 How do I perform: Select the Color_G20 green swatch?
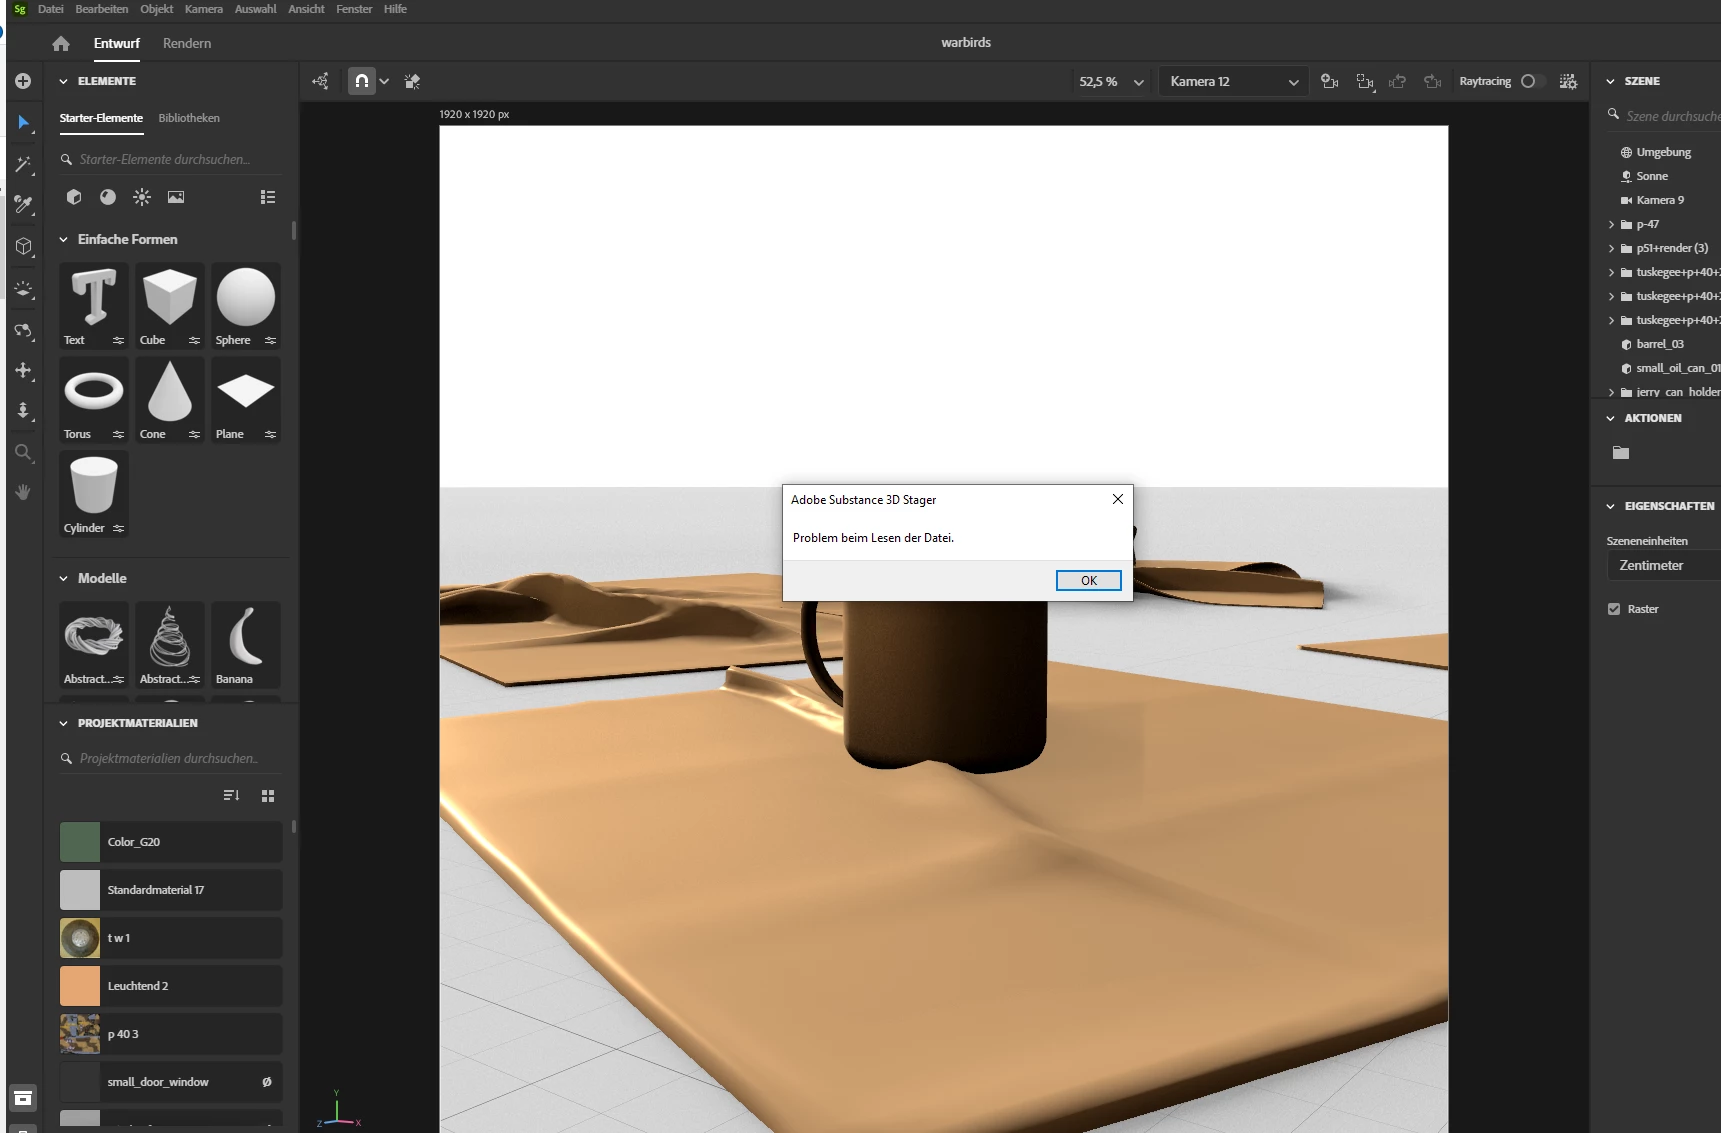click(x=80, y=842)
